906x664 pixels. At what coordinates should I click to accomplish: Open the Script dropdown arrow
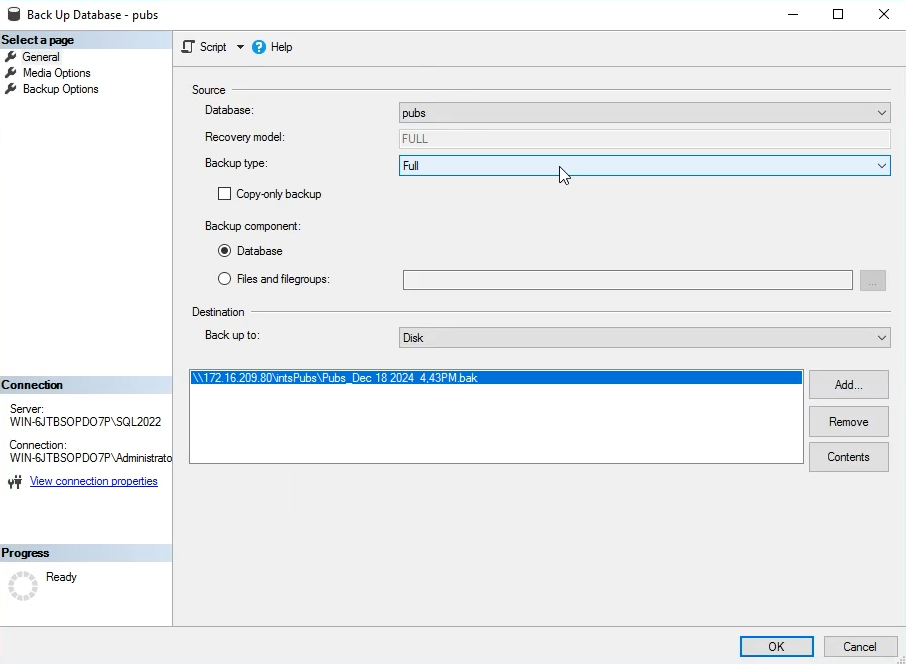[240, 47]
